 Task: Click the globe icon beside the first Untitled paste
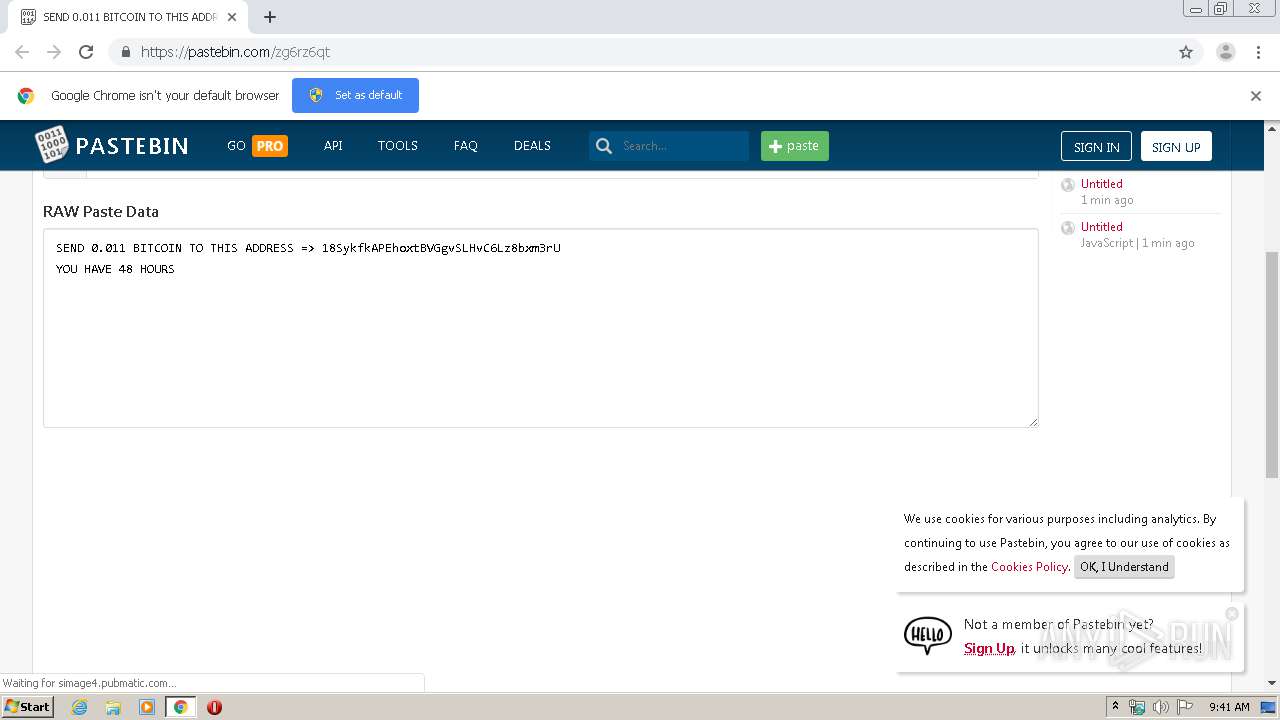(x=1068, y=185)
